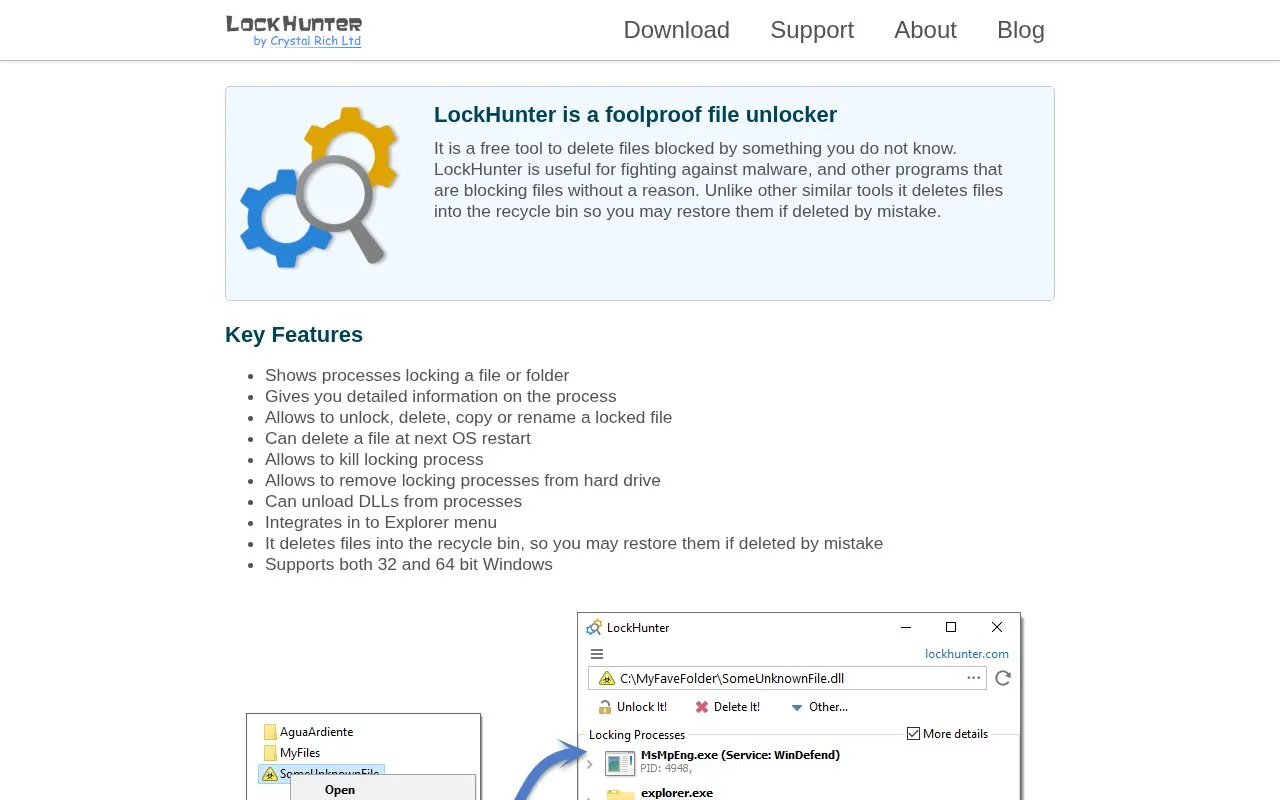Click 'Can delete a file at next OS restart'

(x=398, y=438)
